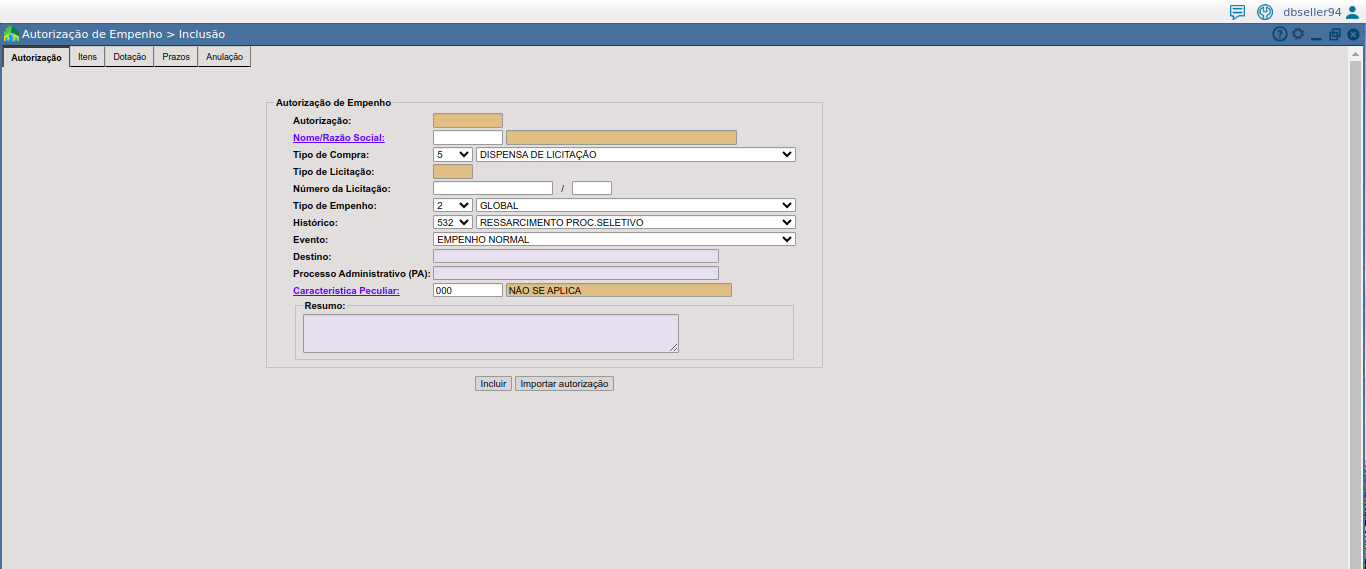Open the dbseller94 user profile icon
1366x569 pixels.
pos(1353,12)
